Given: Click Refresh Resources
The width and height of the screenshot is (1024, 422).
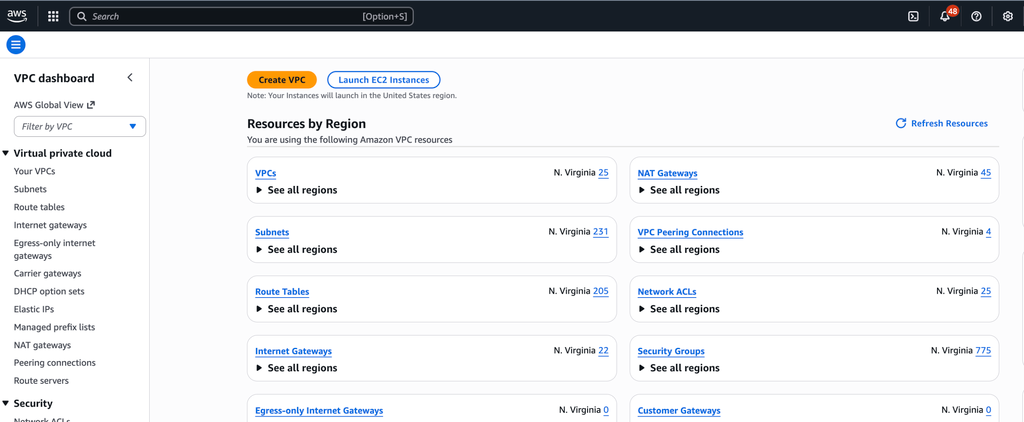Looking at the screenshot, I should (942, 123).
